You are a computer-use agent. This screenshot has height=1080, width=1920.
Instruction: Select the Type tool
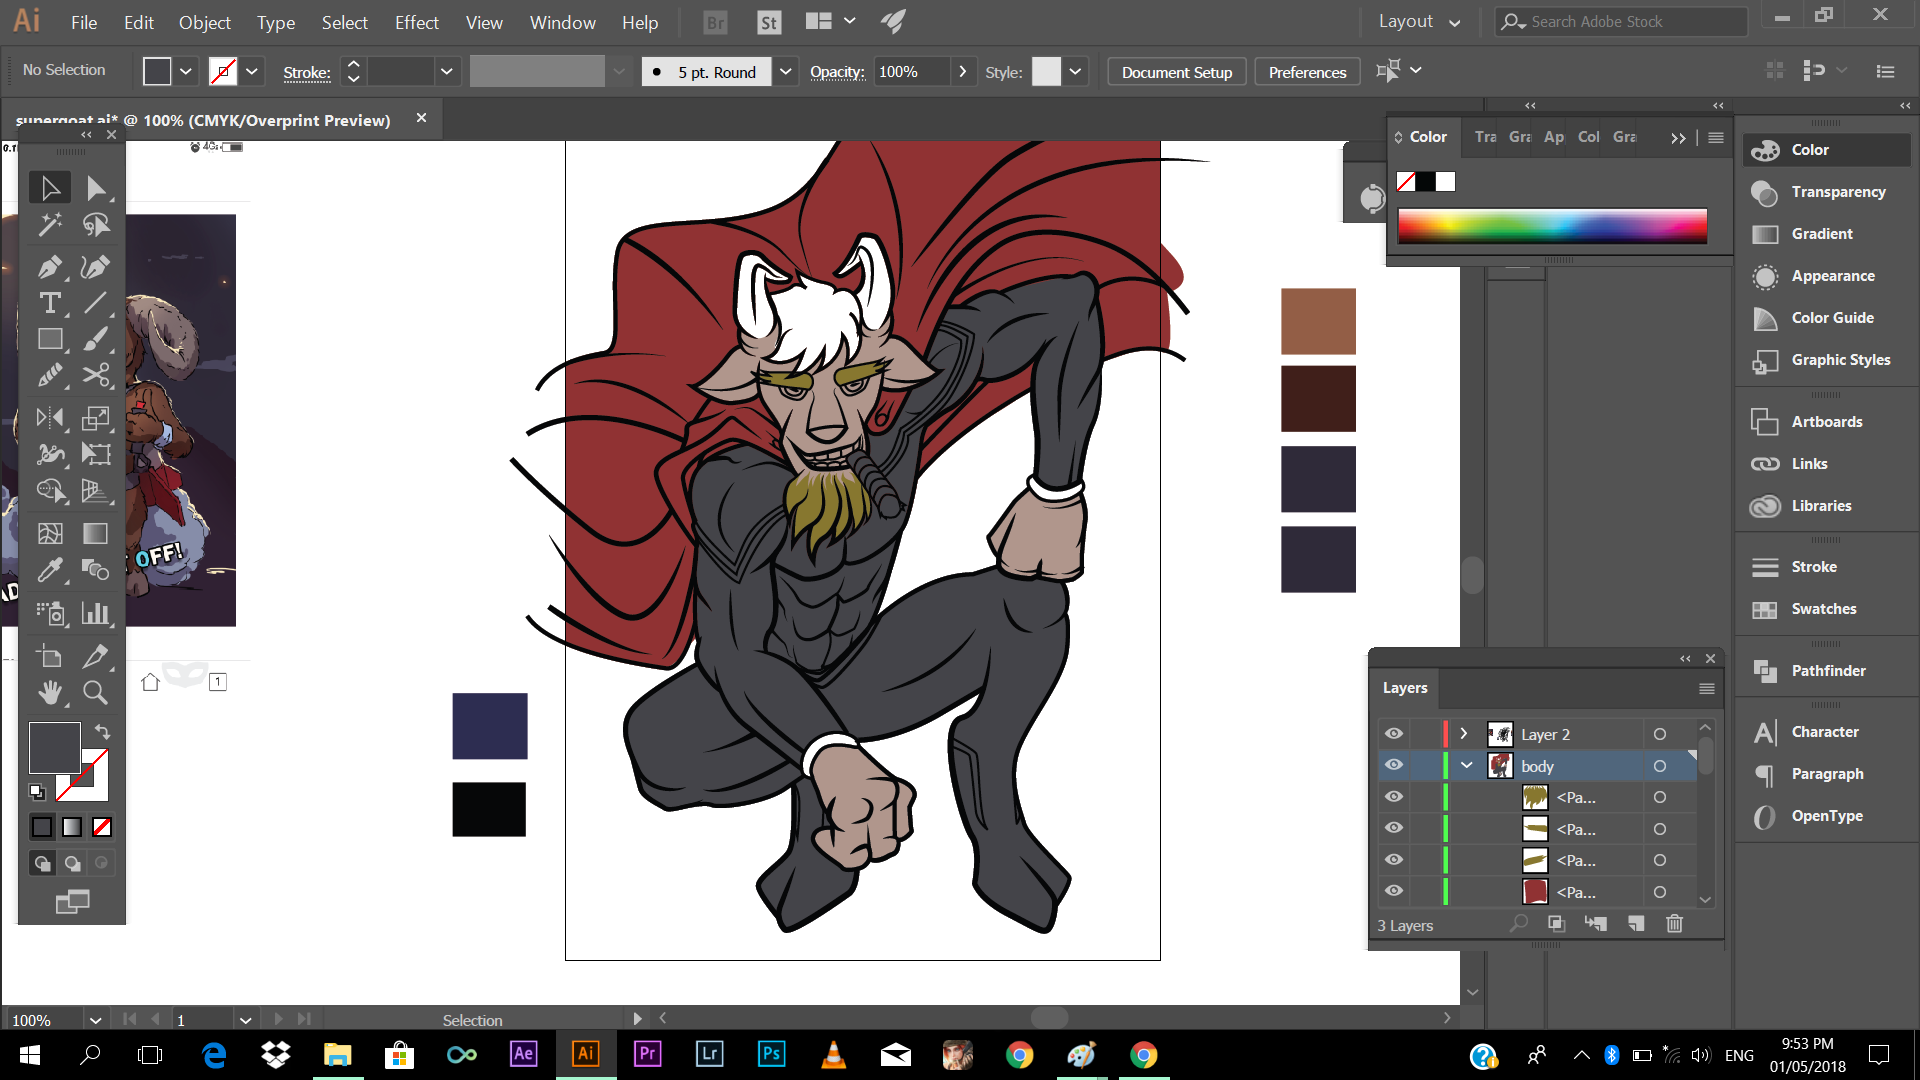(49, 303)
